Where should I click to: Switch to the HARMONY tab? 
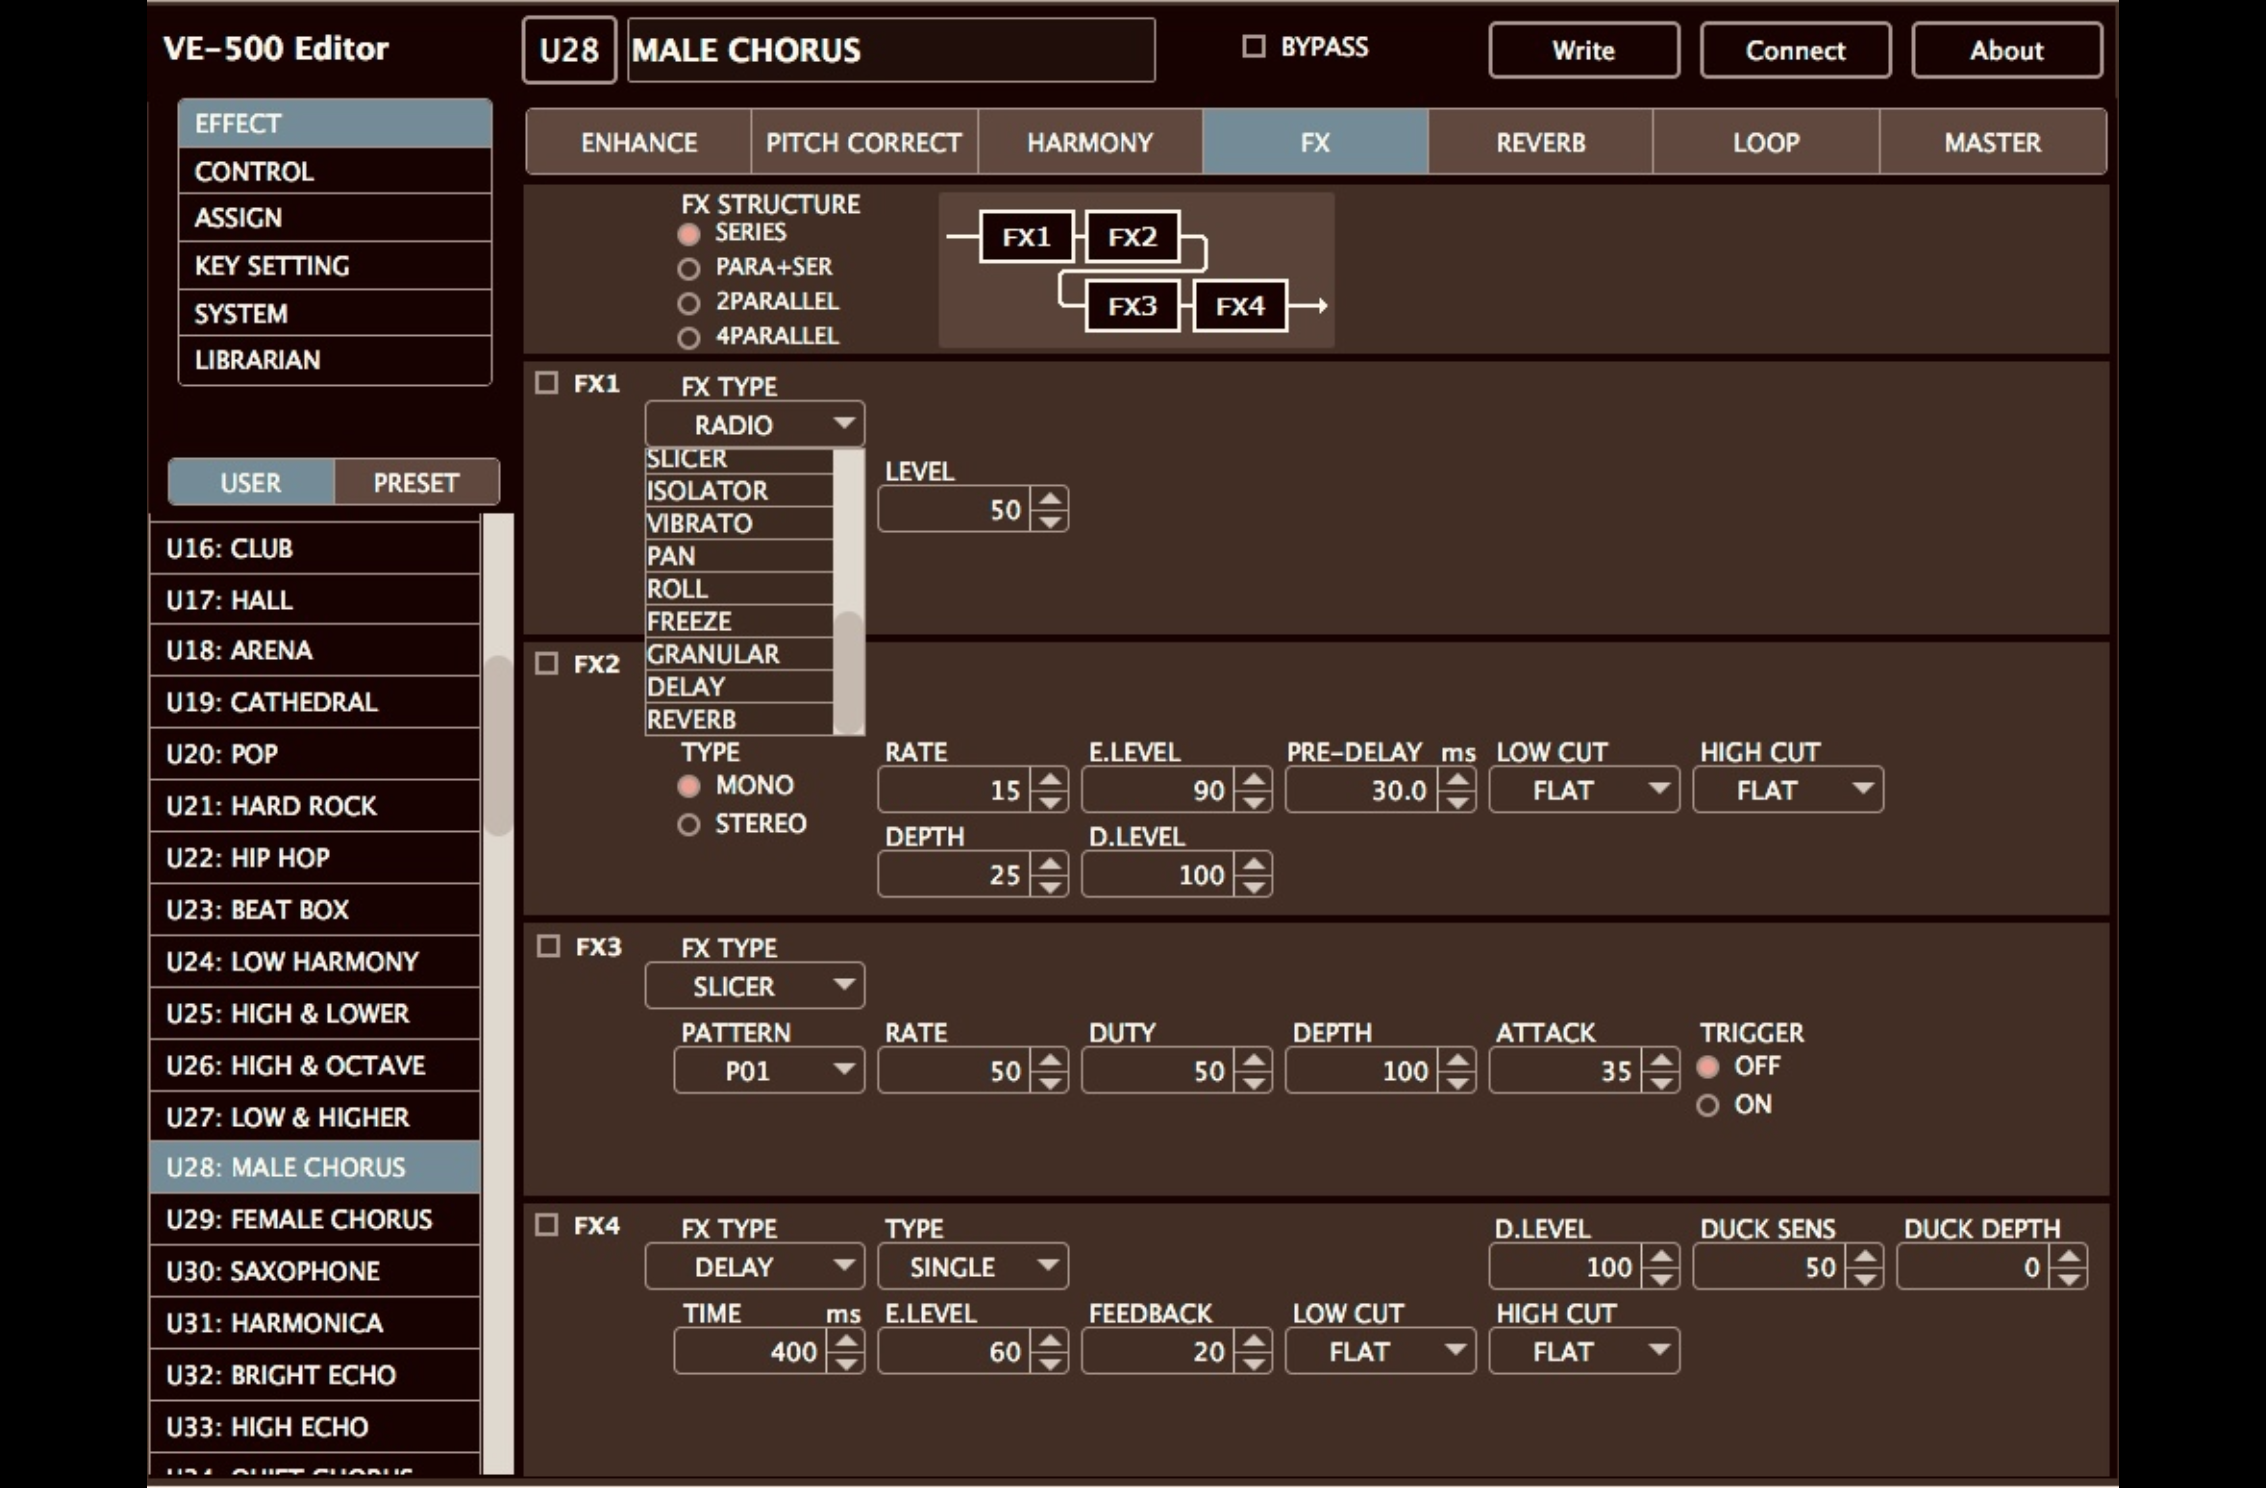[x=1090, y=142]
